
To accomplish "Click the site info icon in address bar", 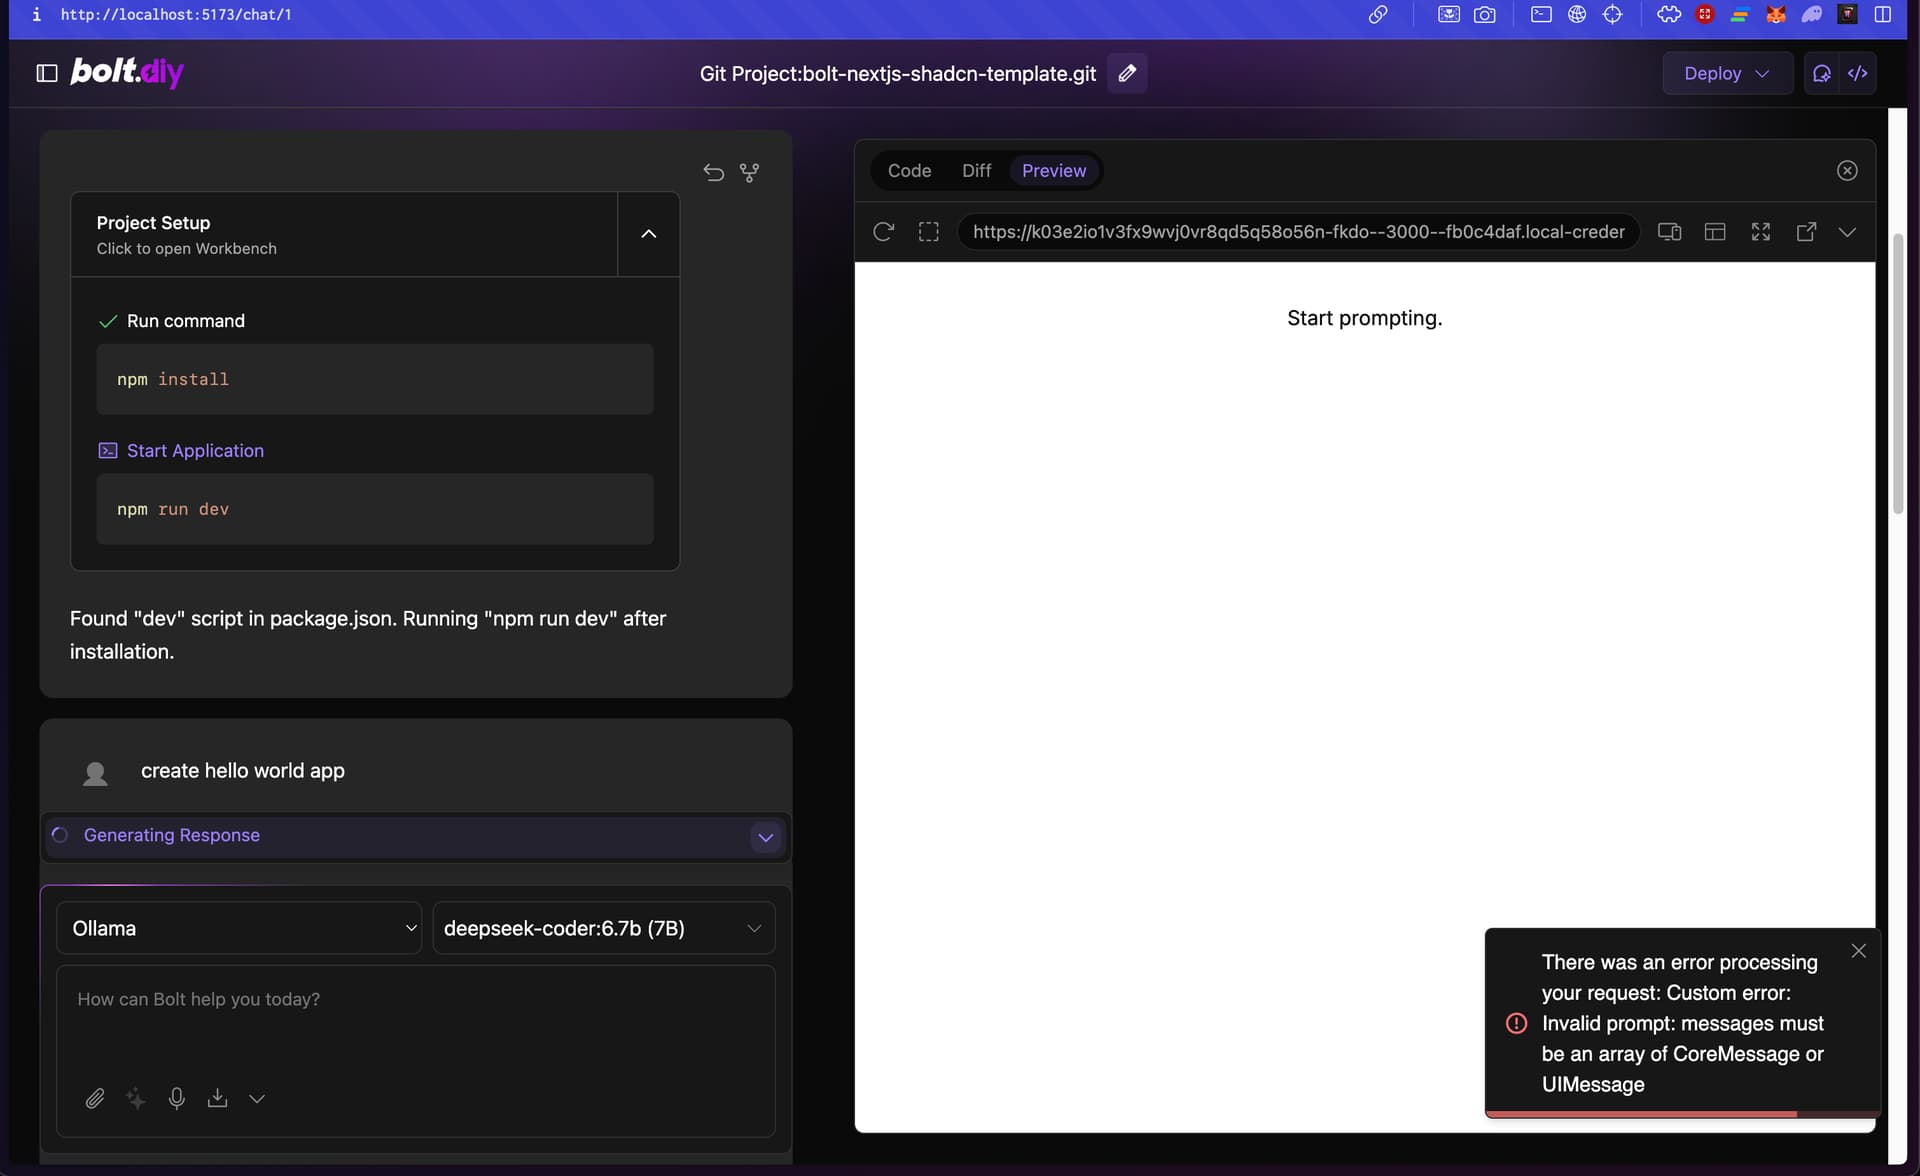I will (x=37, y=14).
